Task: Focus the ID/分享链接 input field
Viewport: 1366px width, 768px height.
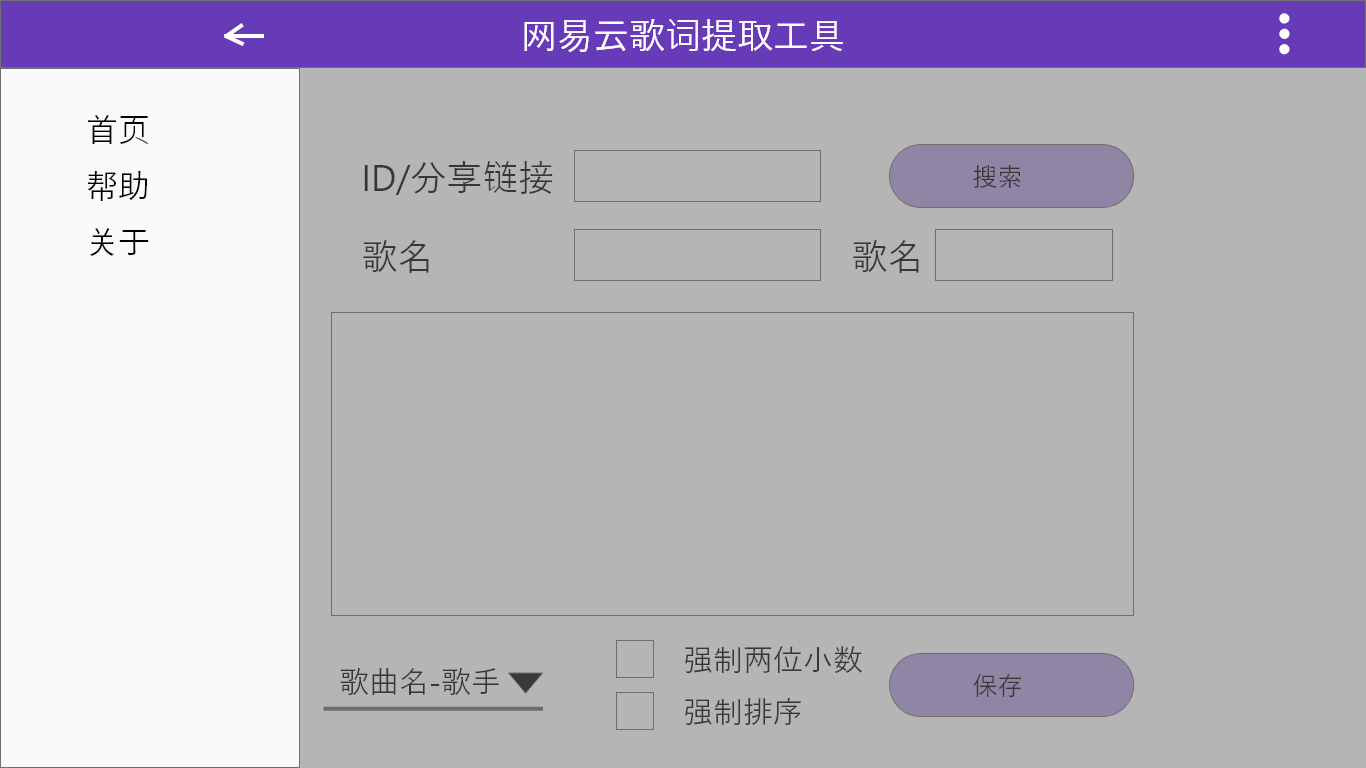Action: 697,176
